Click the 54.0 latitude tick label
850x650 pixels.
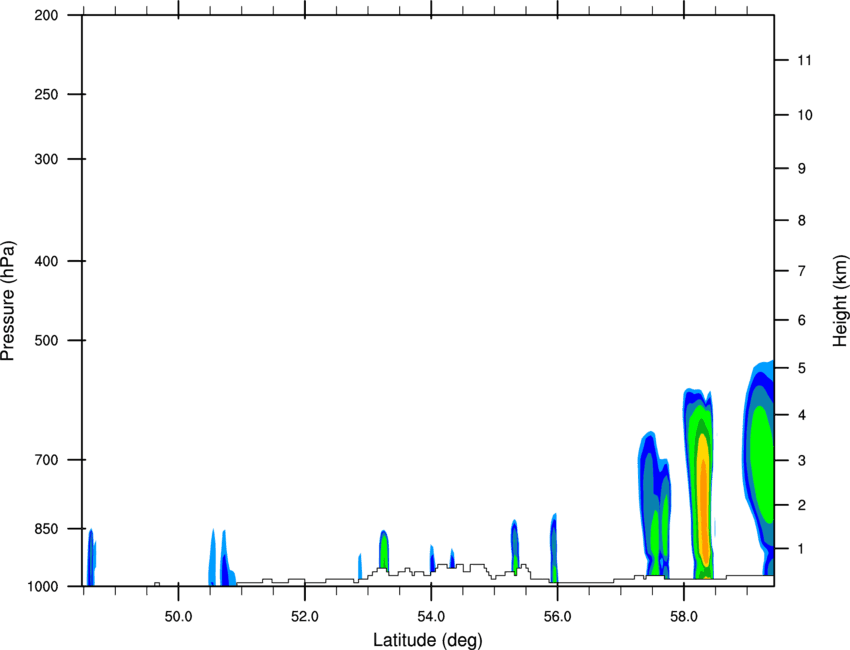point(431,617)
